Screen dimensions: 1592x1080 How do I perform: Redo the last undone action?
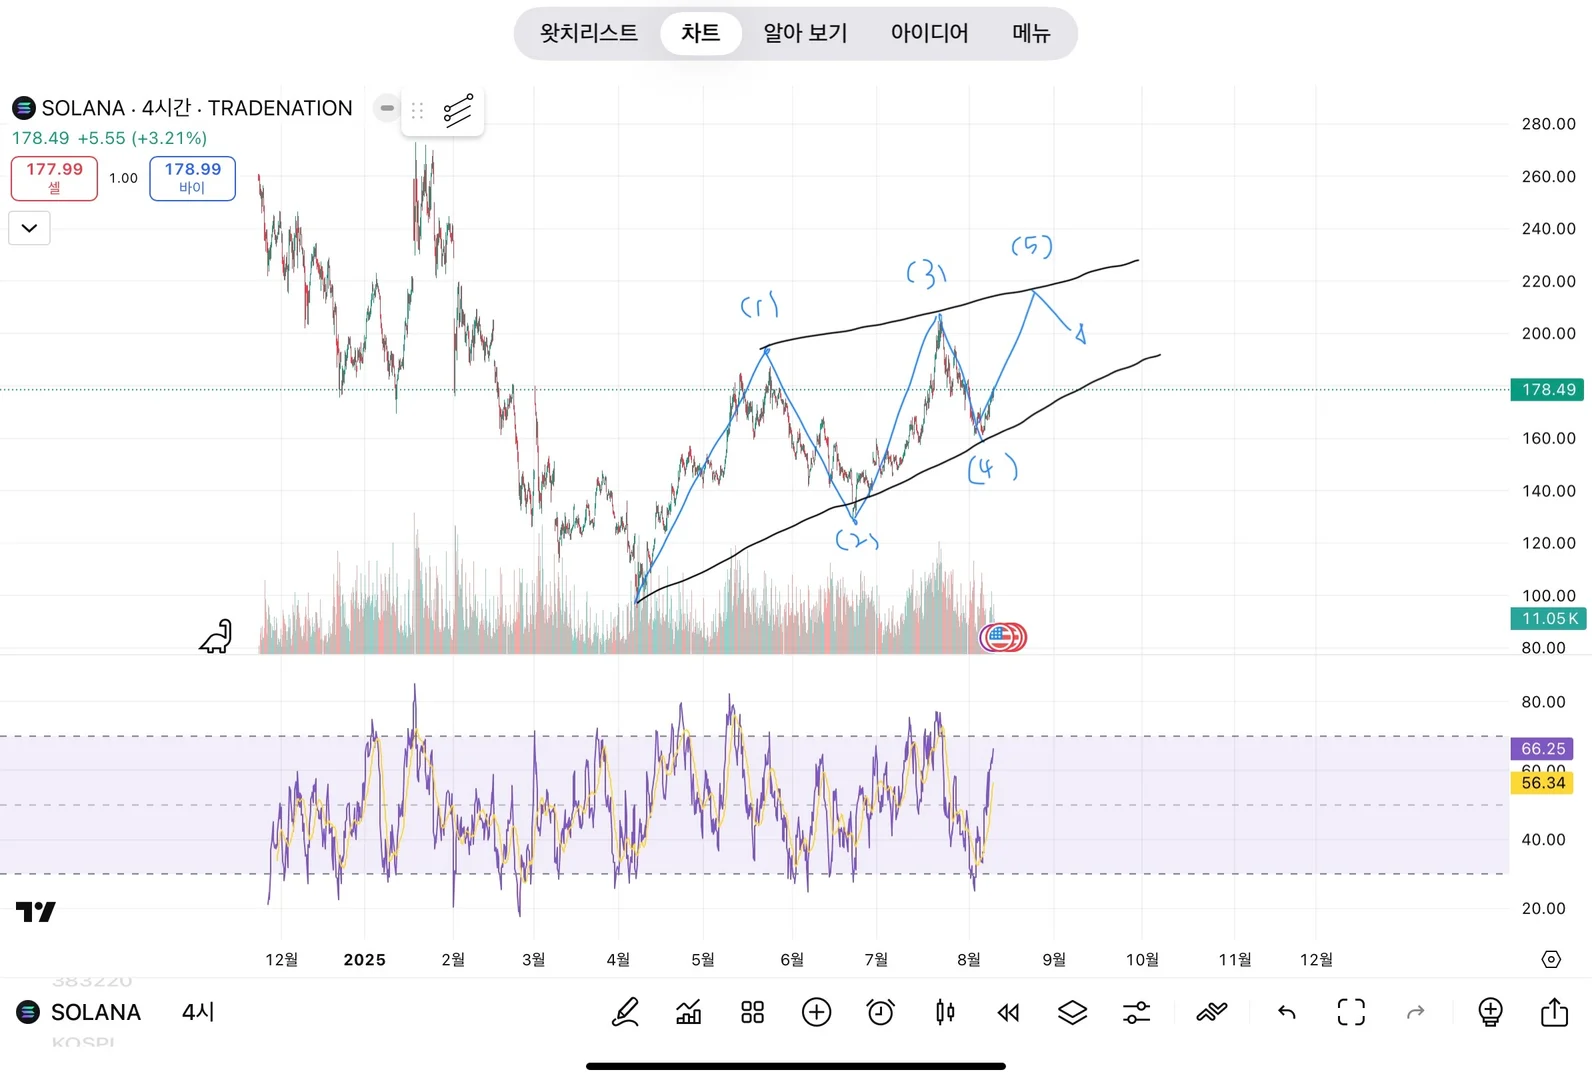point(1415,1013)
